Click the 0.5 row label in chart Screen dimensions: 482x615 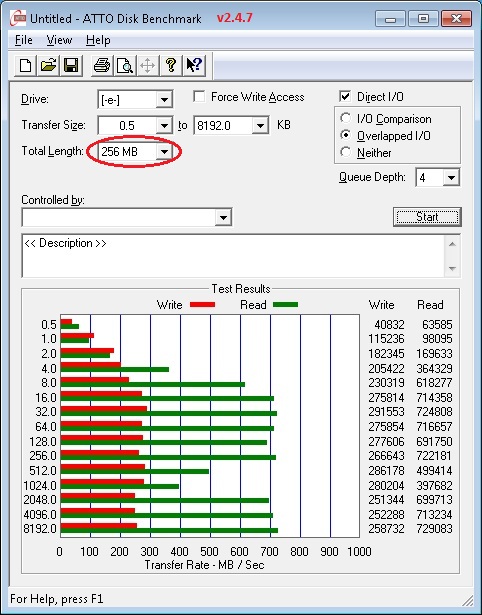pos(49,325)
